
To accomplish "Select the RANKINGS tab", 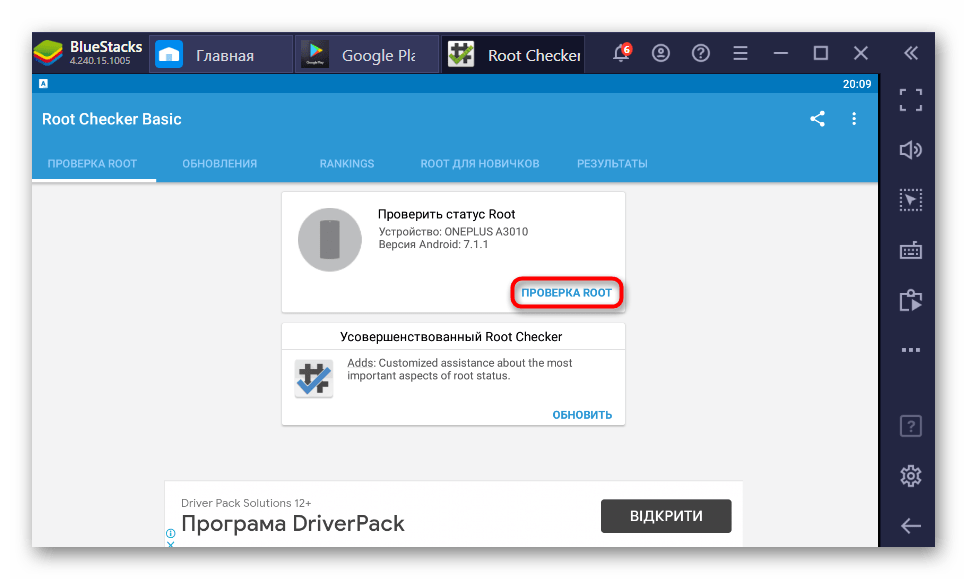I will [347, 164].
